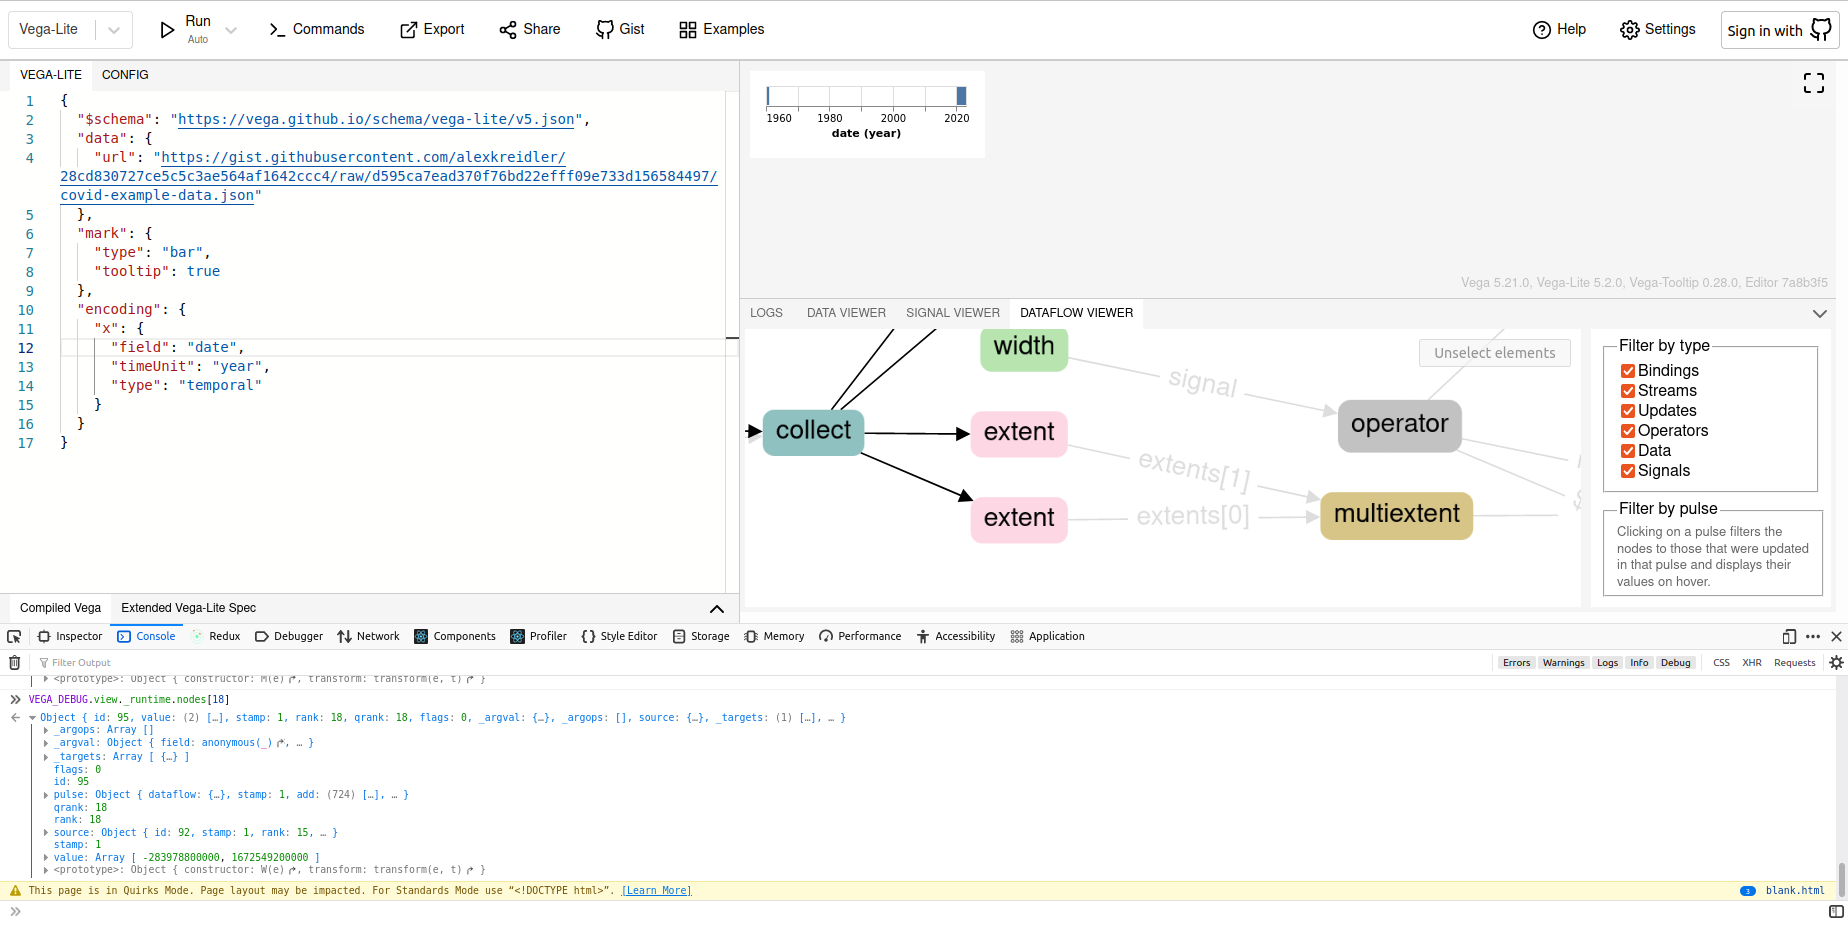Sign in with GitHub button
The width and height of the screenshot is (1848, 940).
1779,30
